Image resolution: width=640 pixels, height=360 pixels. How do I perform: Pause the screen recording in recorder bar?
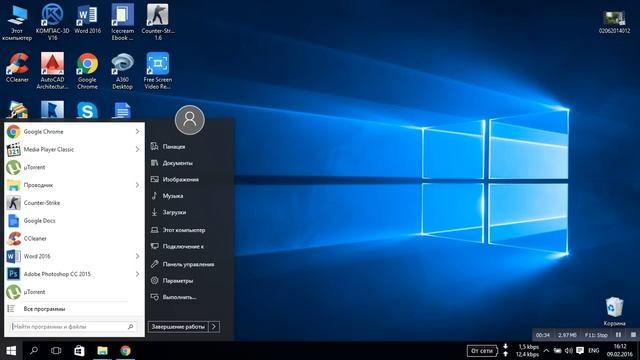pyautogui.click(x=618, y=335)
